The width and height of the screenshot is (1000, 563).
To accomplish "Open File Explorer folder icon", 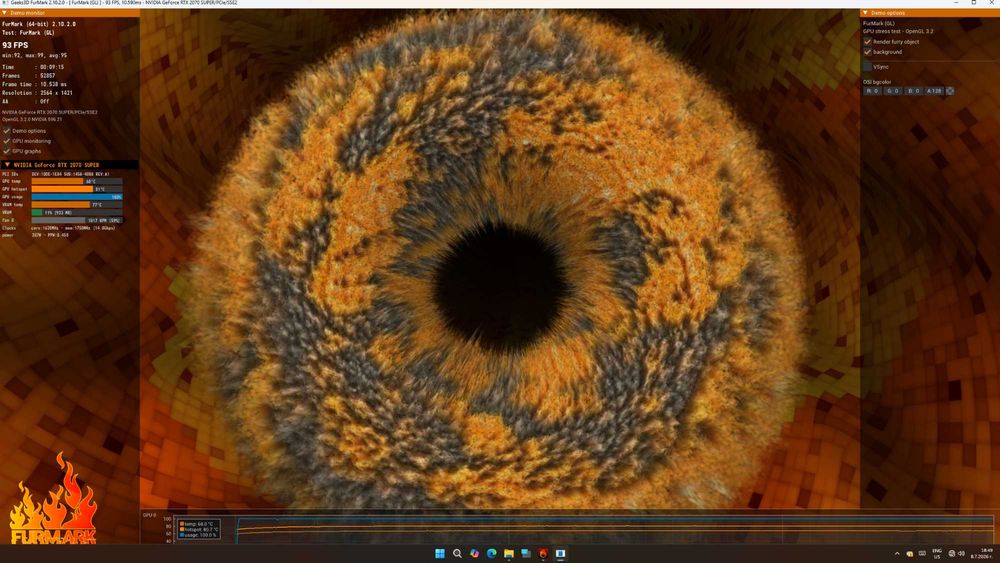I will (509, 553).
